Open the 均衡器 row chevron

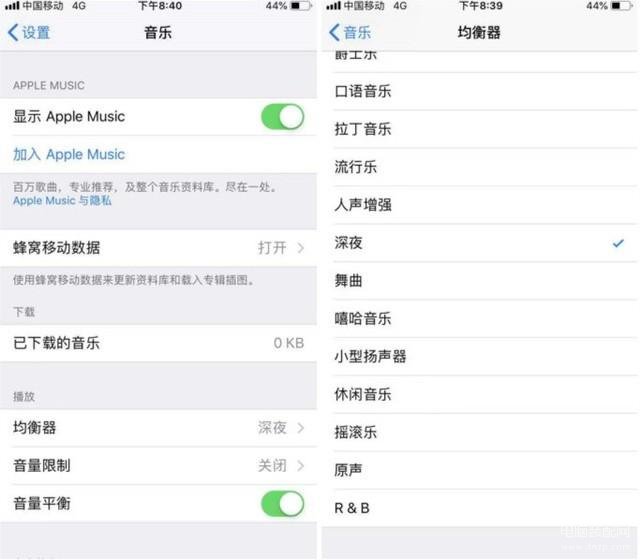[x=301, y=428]
